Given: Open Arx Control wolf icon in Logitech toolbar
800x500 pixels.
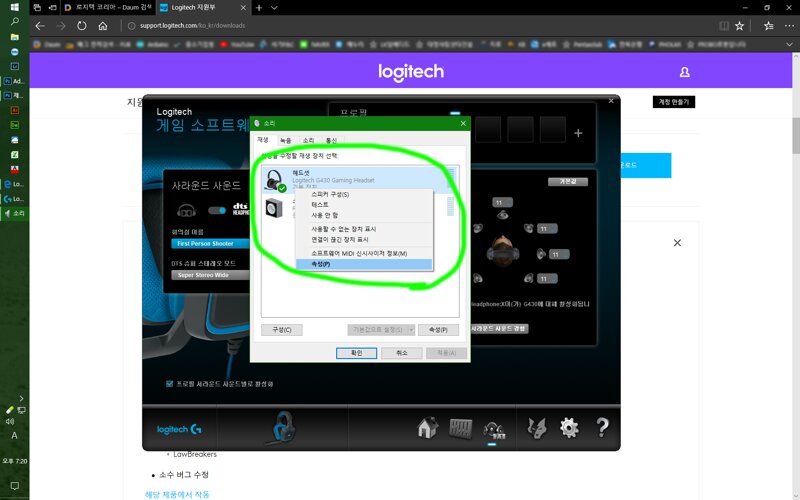Looking at the screenshot, I should click(x=536, y=428).
